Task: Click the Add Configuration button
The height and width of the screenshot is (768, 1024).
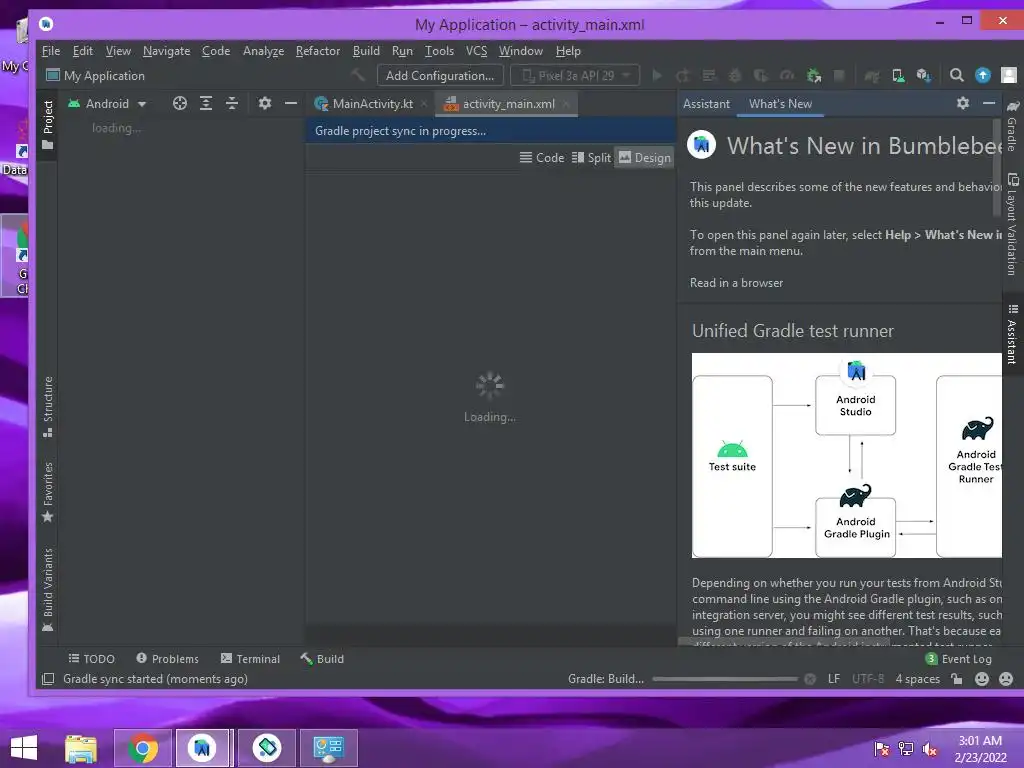Action: click(440, 76)
